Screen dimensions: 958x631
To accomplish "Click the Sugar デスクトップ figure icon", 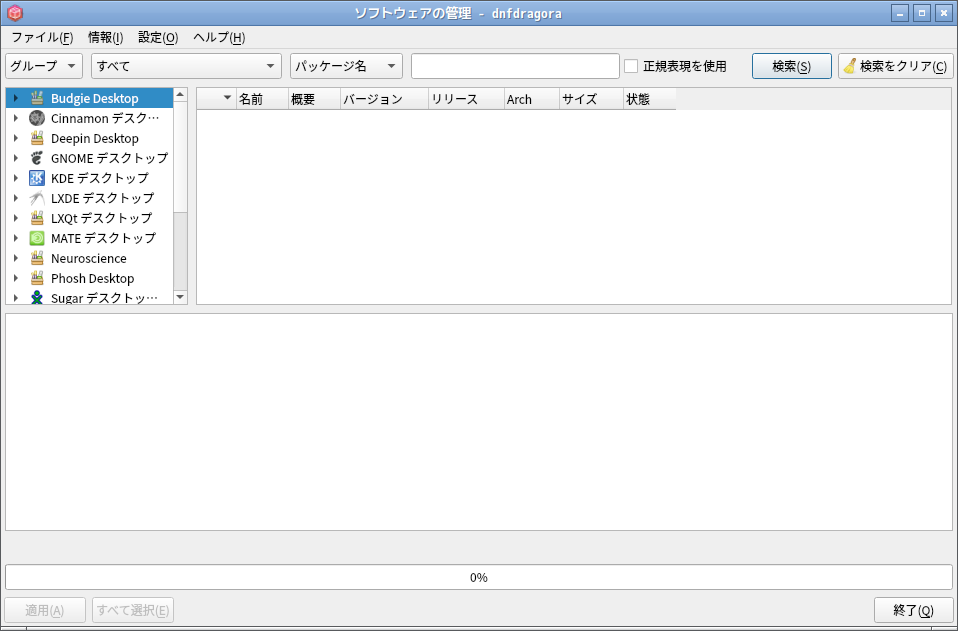I will 37,297.
